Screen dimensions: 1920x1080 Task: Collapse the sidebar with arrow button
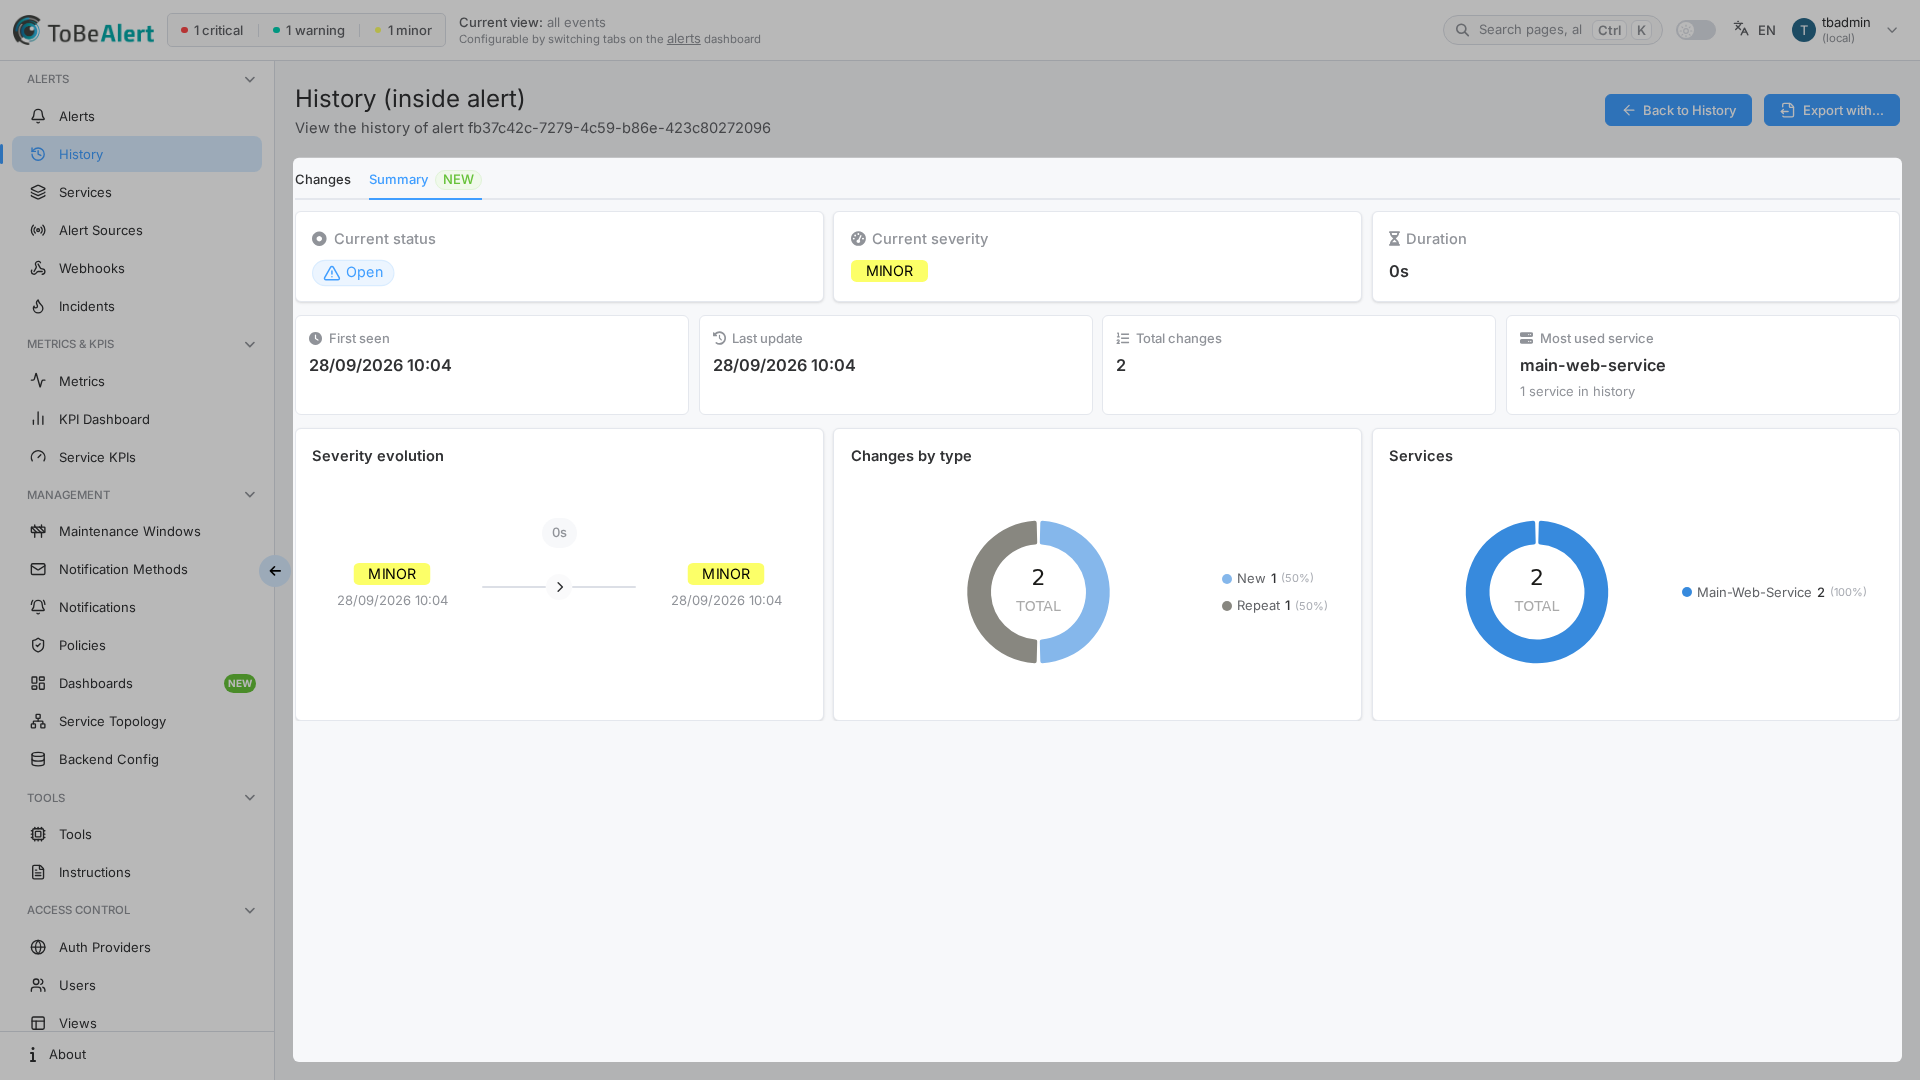[275, 571]
